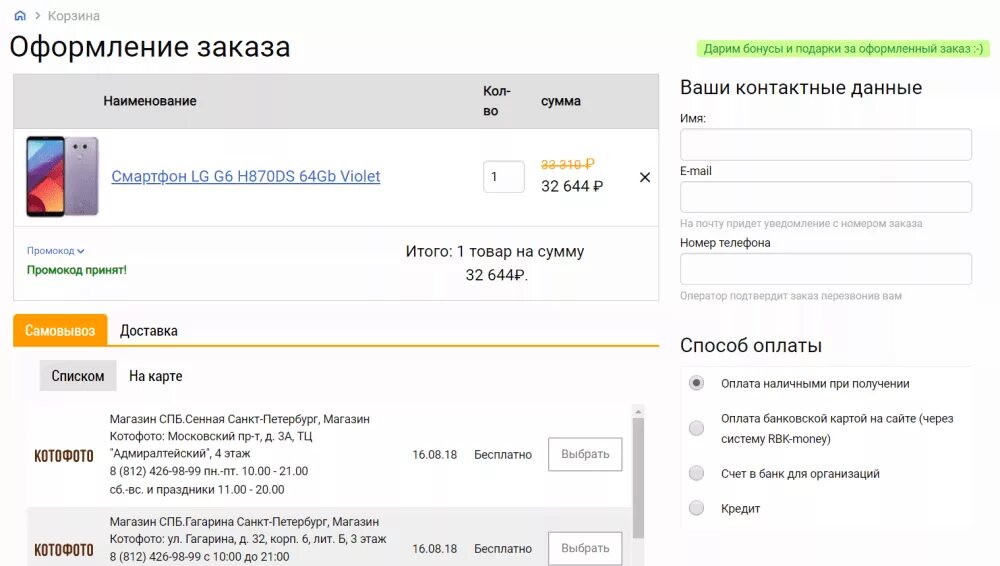Open the LG G6 phone product thumbnail
This screenshot has height=566, width=1000.
(x=62, y=176)
